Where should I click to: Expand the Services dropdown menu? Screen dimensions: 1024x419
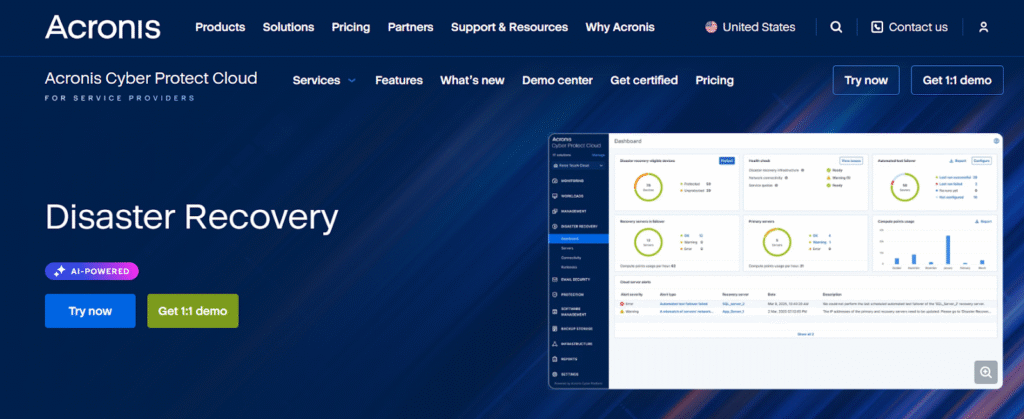click(323, 80)
